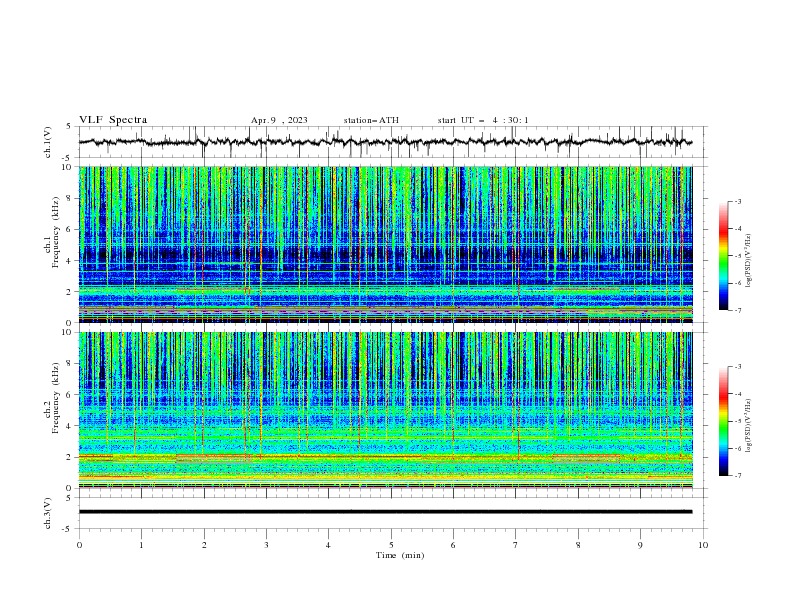Click the ch.1 colorbar 'log(PSD)(V²/Hz)' label
Image resolution: width=792 pixels, height=612 pixels.
(749, 261)
